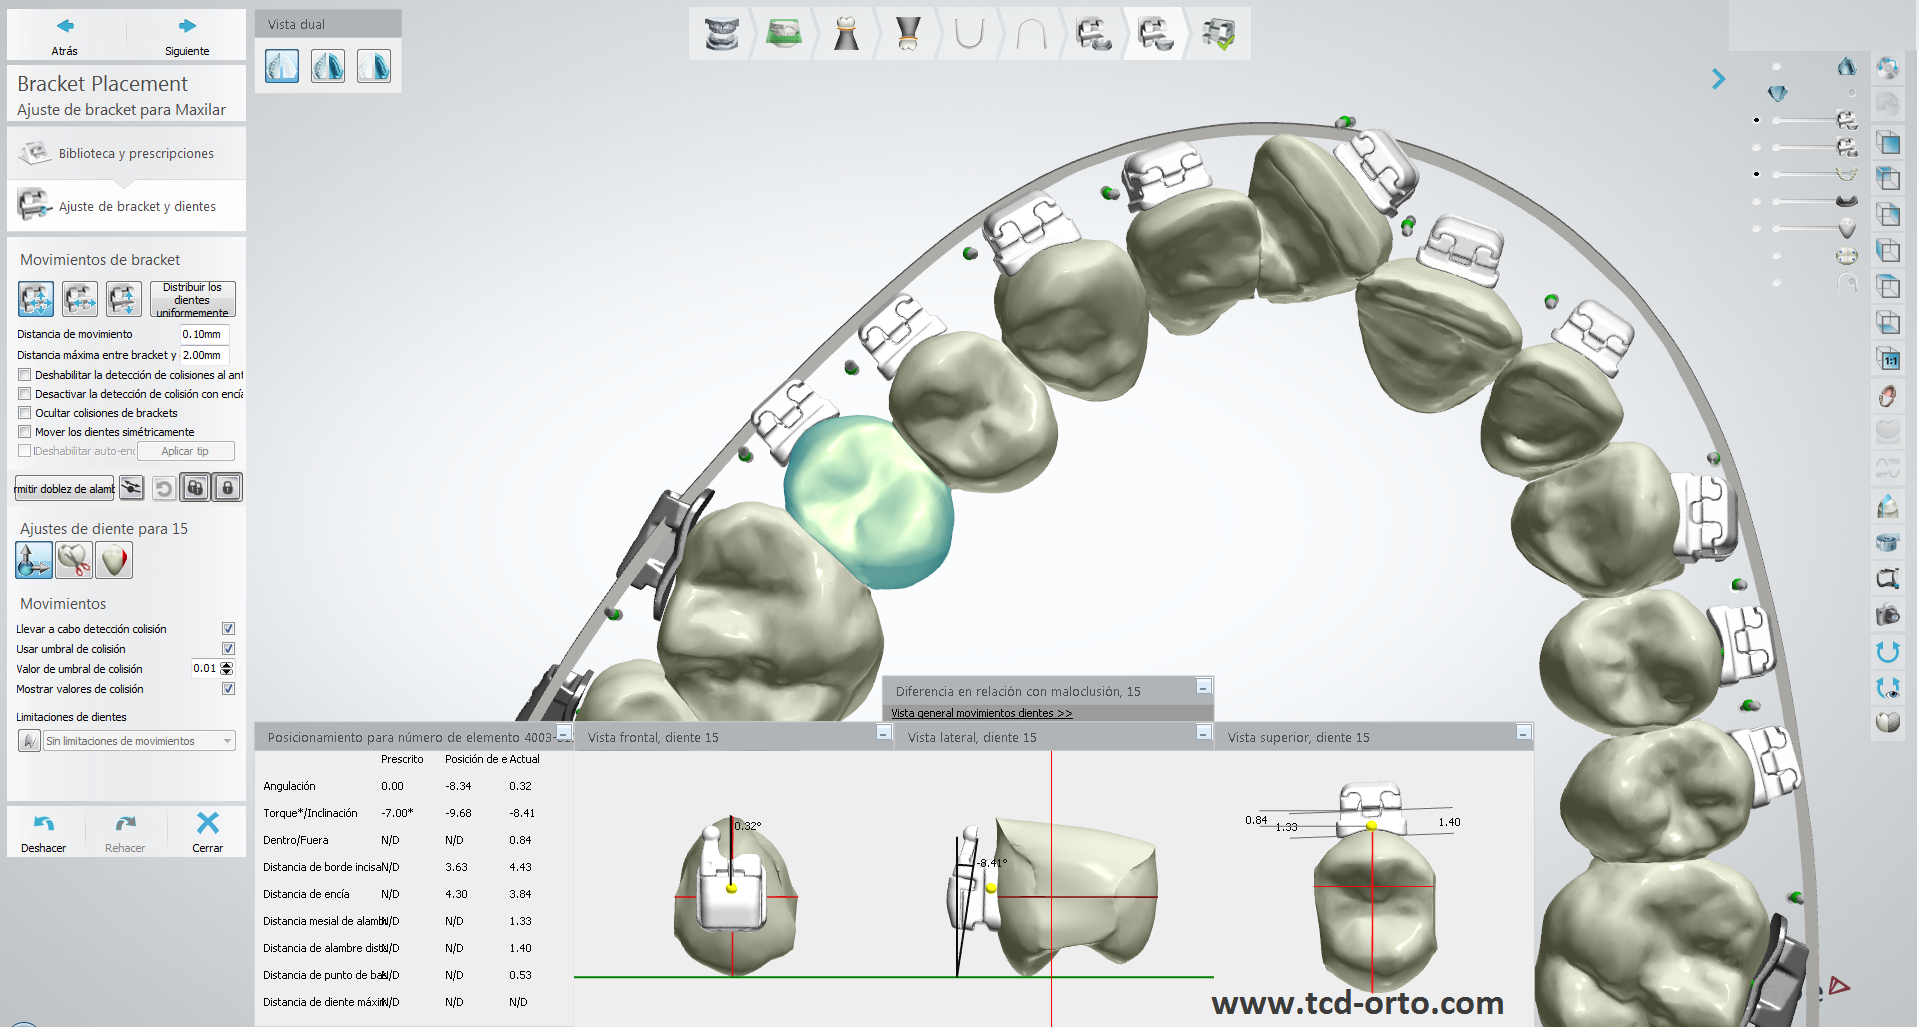Viewport: 1919px width, 1027px height.
Task: Click the camera snapshot icon
Action: click(x=1887, y=615)
